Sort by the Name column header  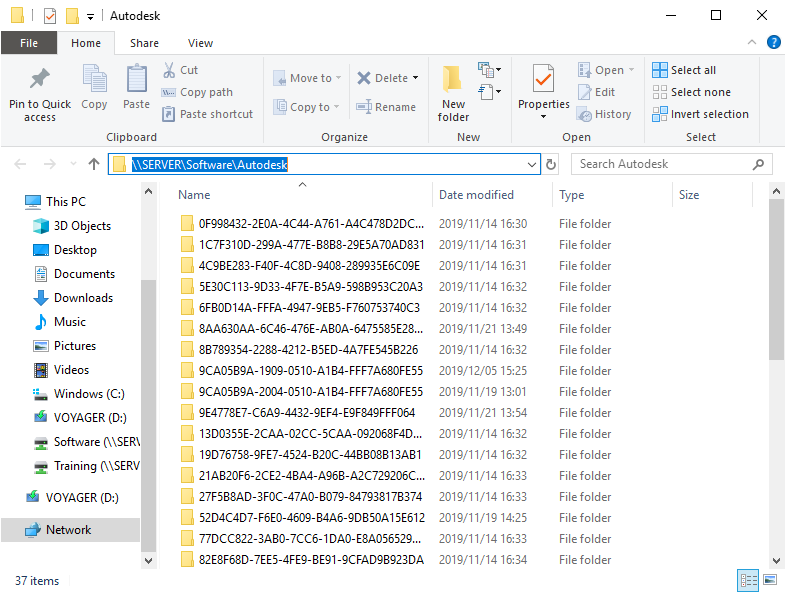302,195
